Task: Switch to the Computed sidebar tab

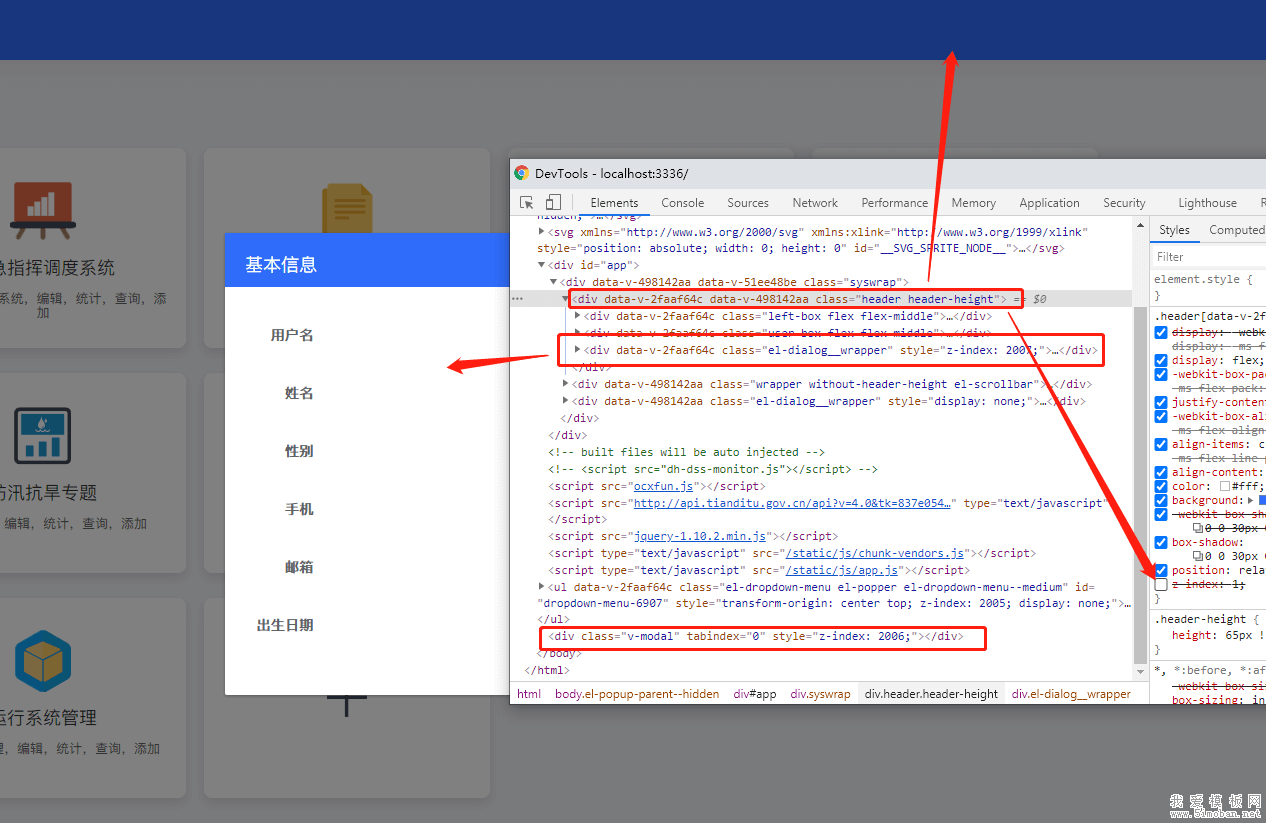Action: click(1236, 230)
